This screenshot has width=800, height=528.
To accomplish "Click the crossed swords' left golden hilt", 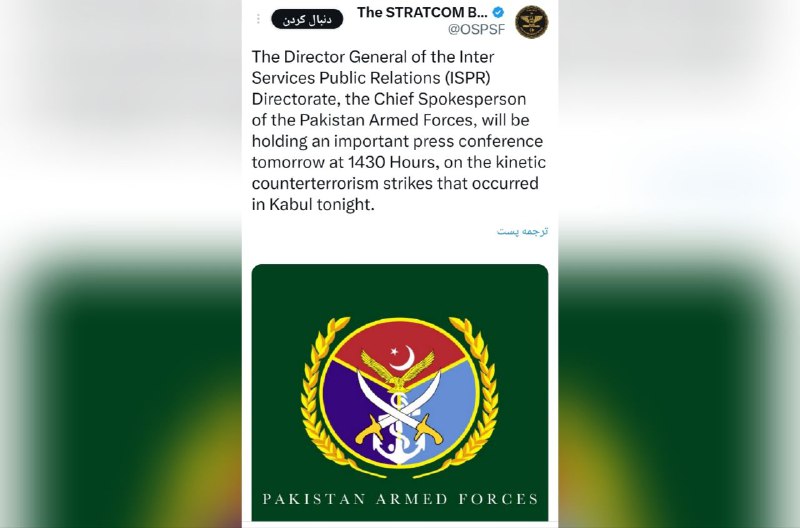I will (x=369, y=432).
